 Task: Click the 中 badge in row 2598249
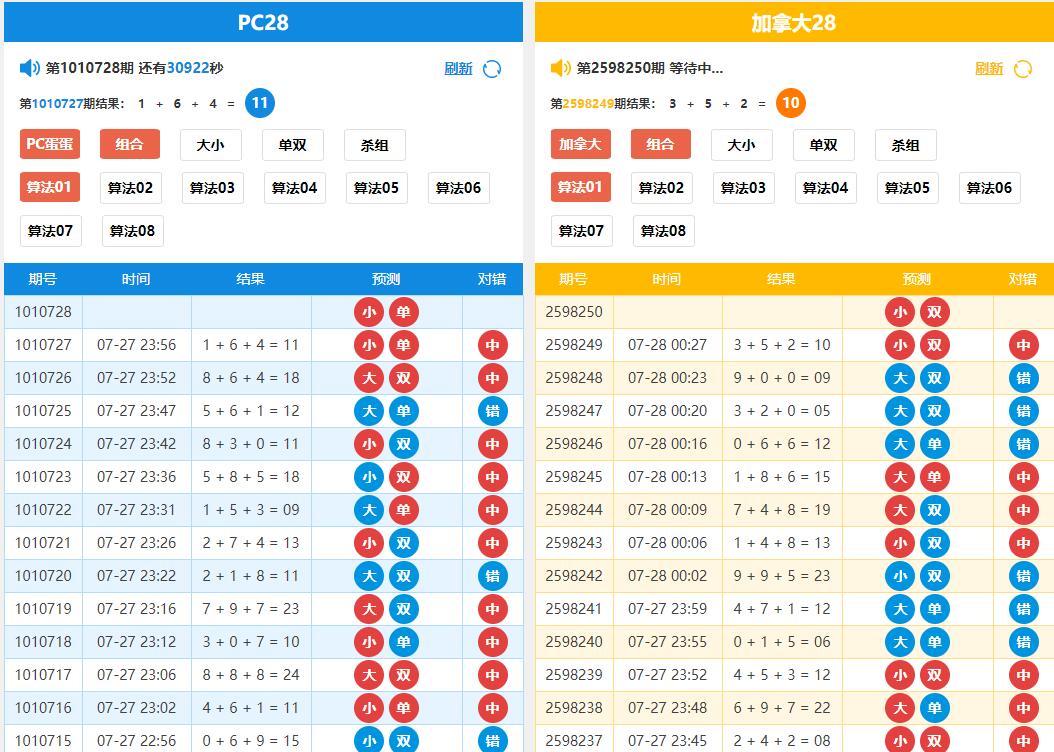click(1024, 345)
